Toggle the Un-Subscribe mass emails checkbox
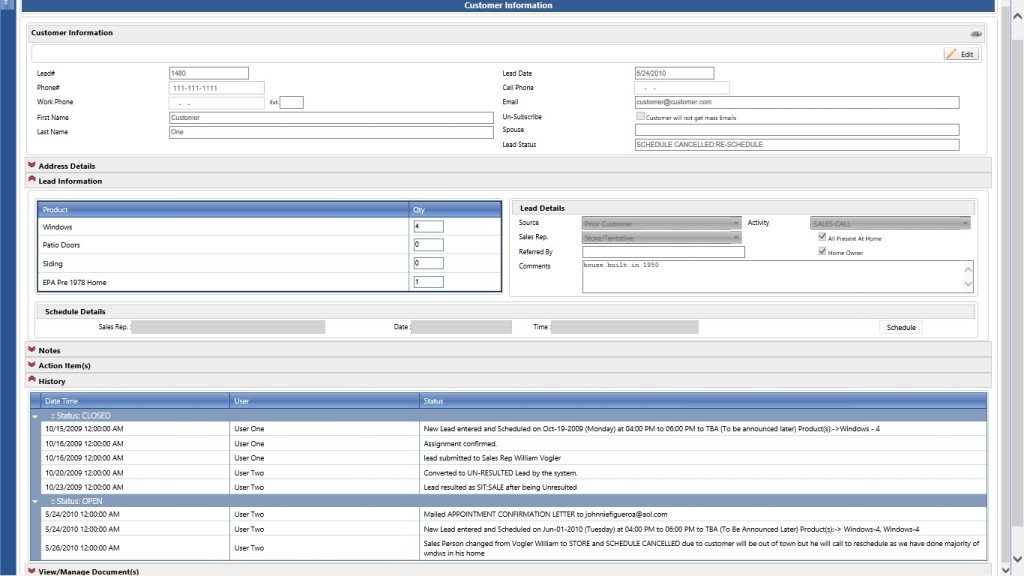 [x=640, y=116]
